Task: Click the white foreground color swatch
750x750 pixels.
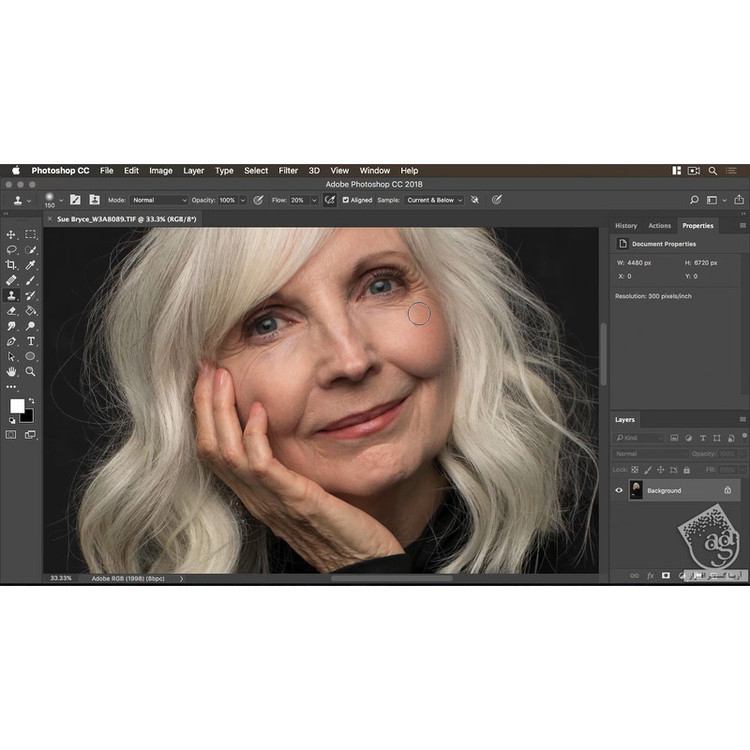Action: pyautogui.click(x=17, y=406)
